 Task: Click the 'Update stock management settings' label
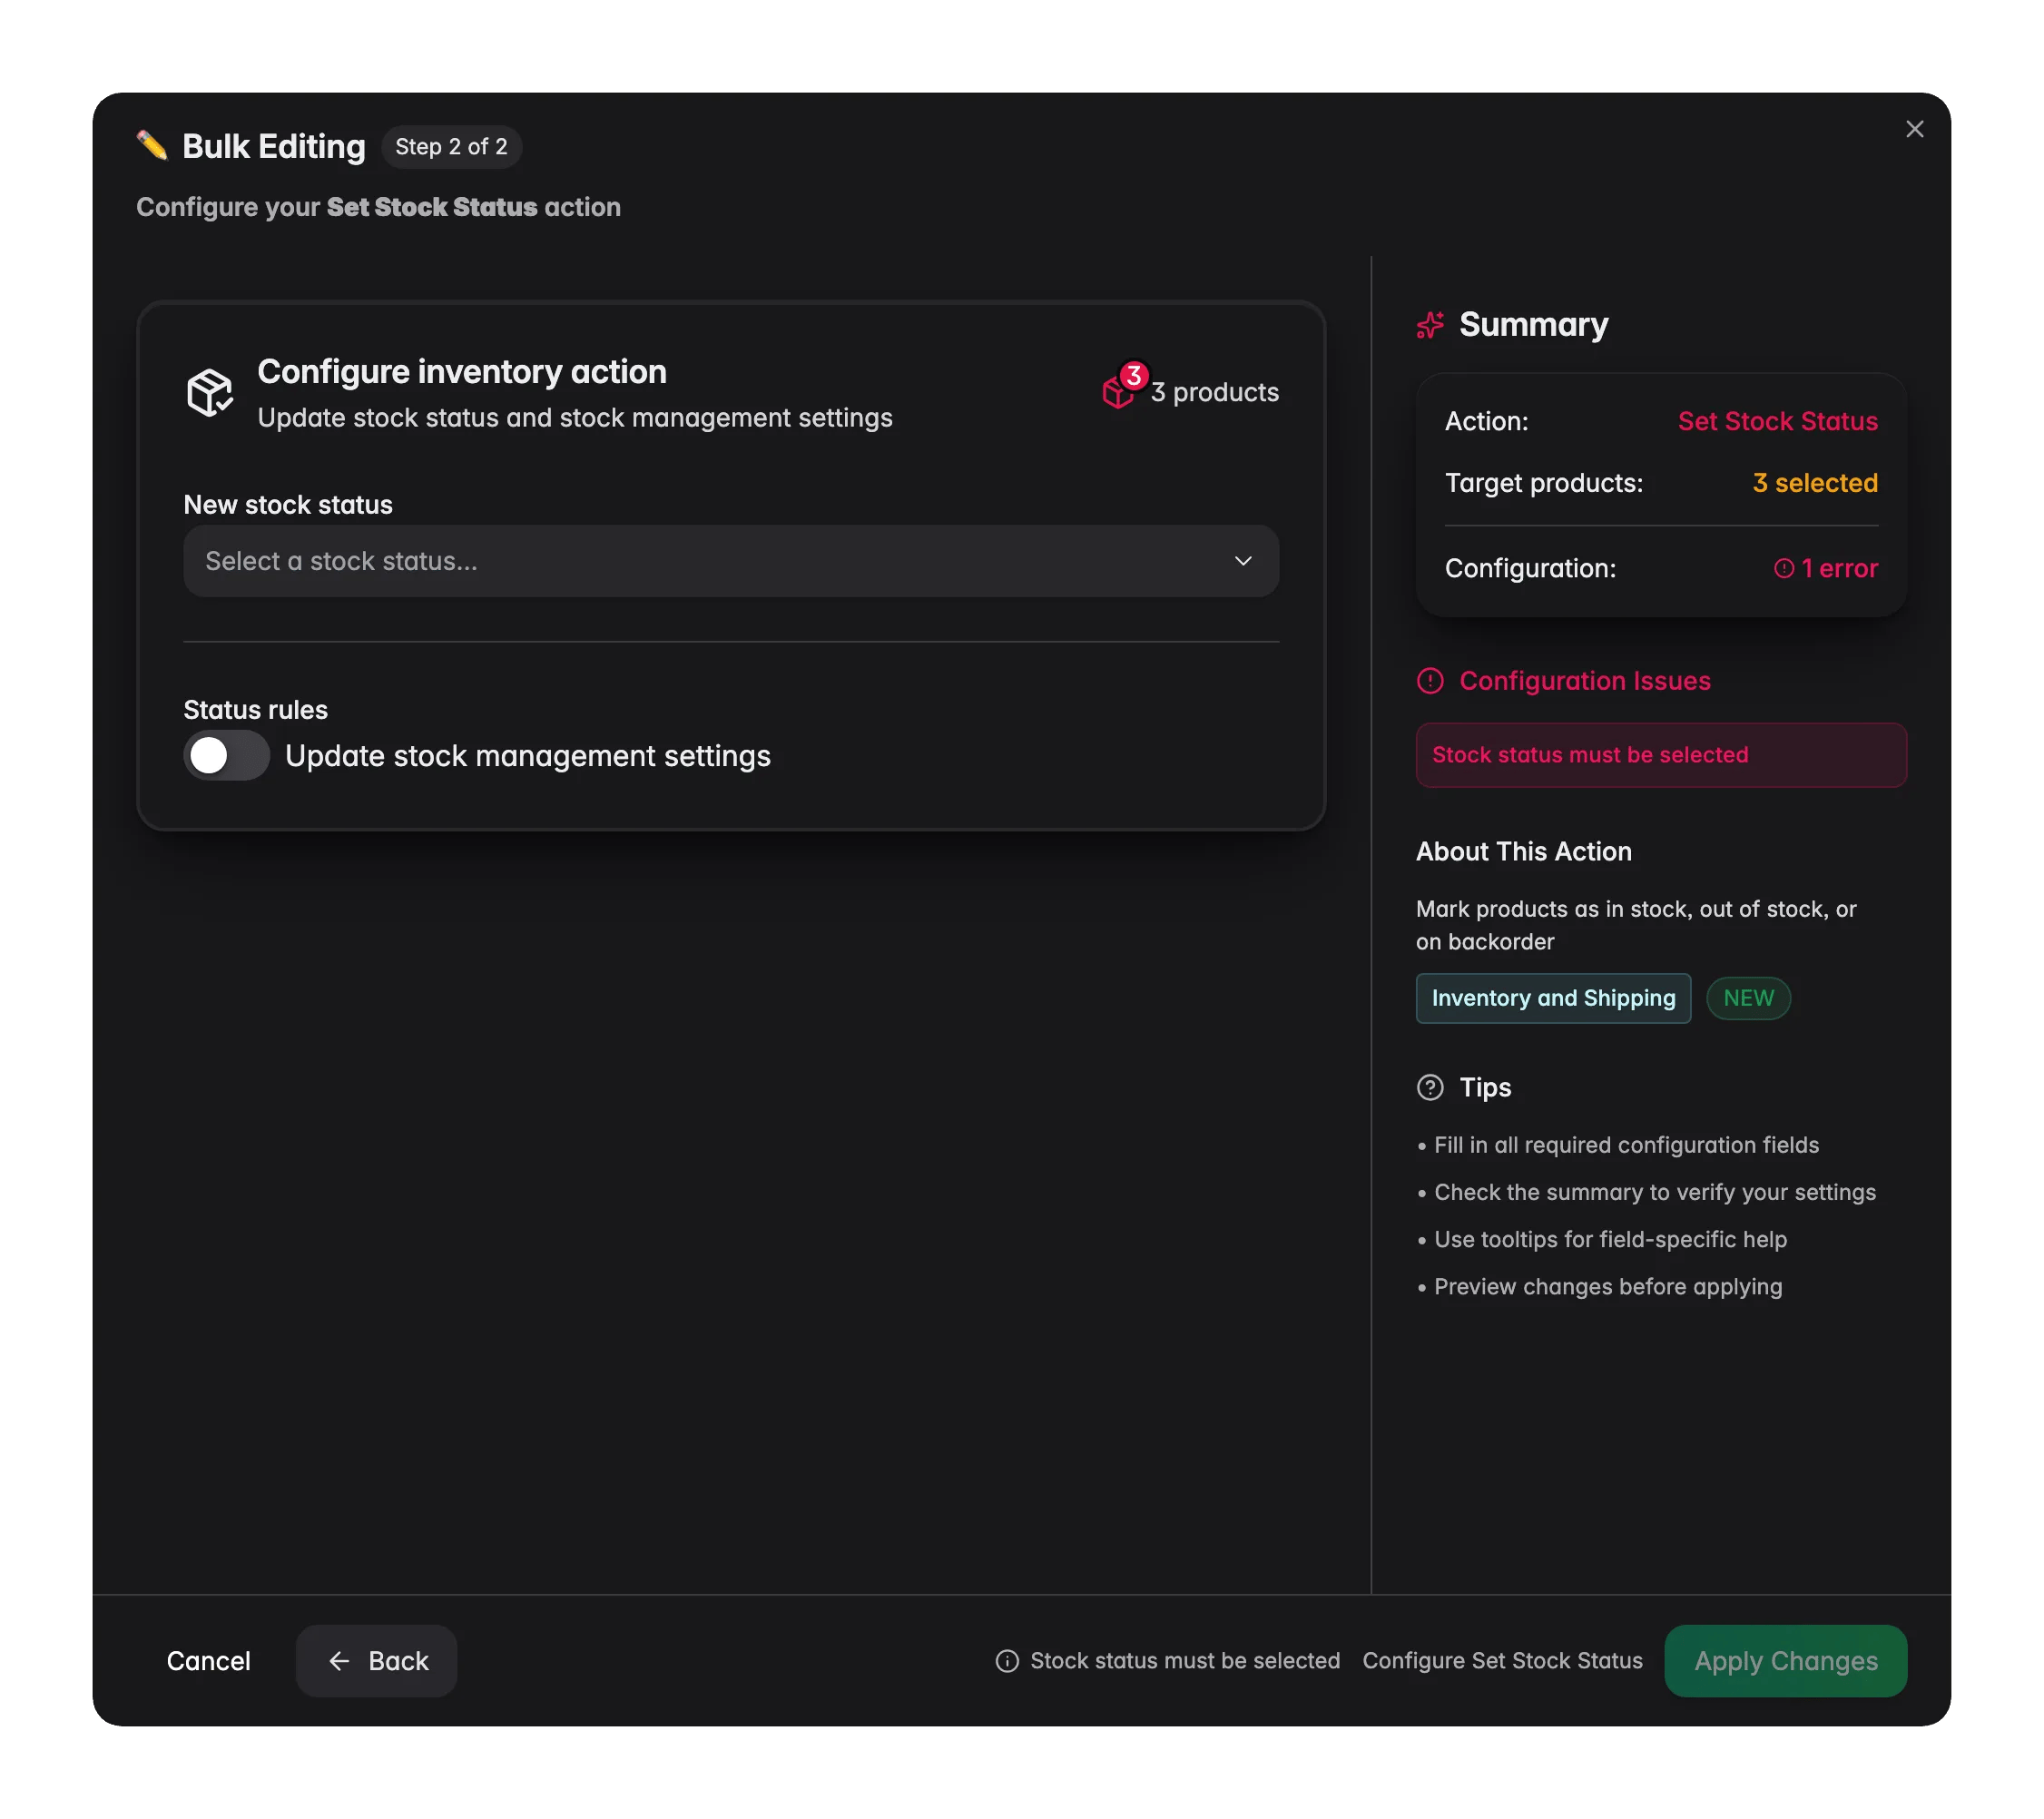pyautogui.click(x=528, y=756)
